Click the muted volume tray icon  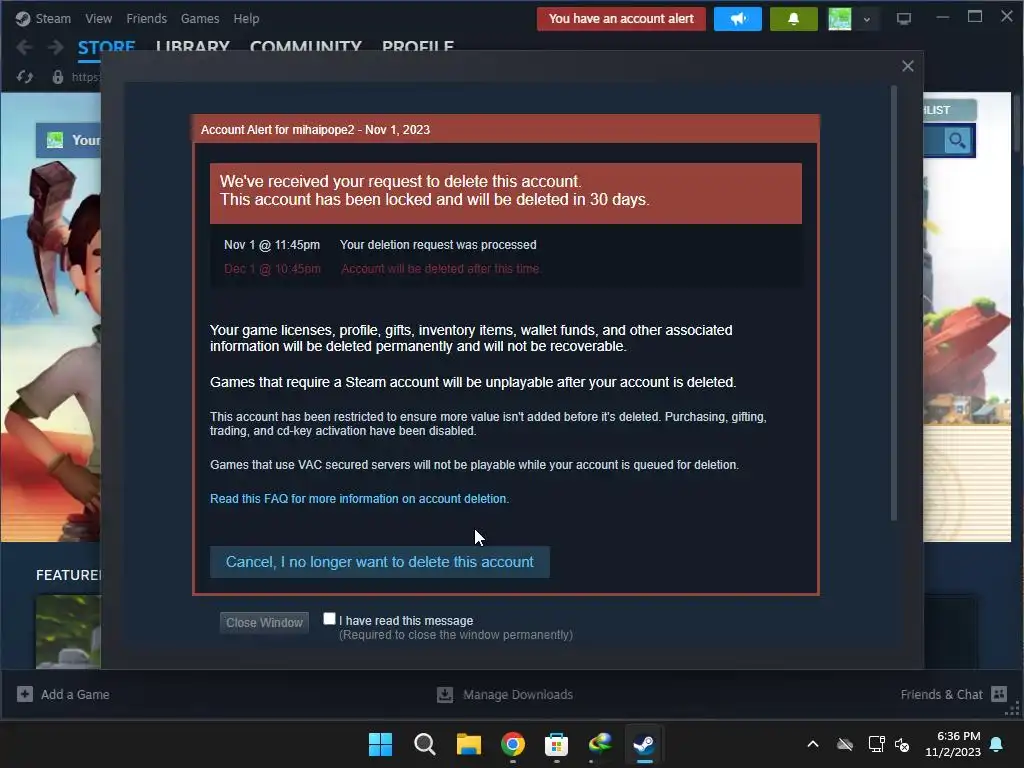903,744
